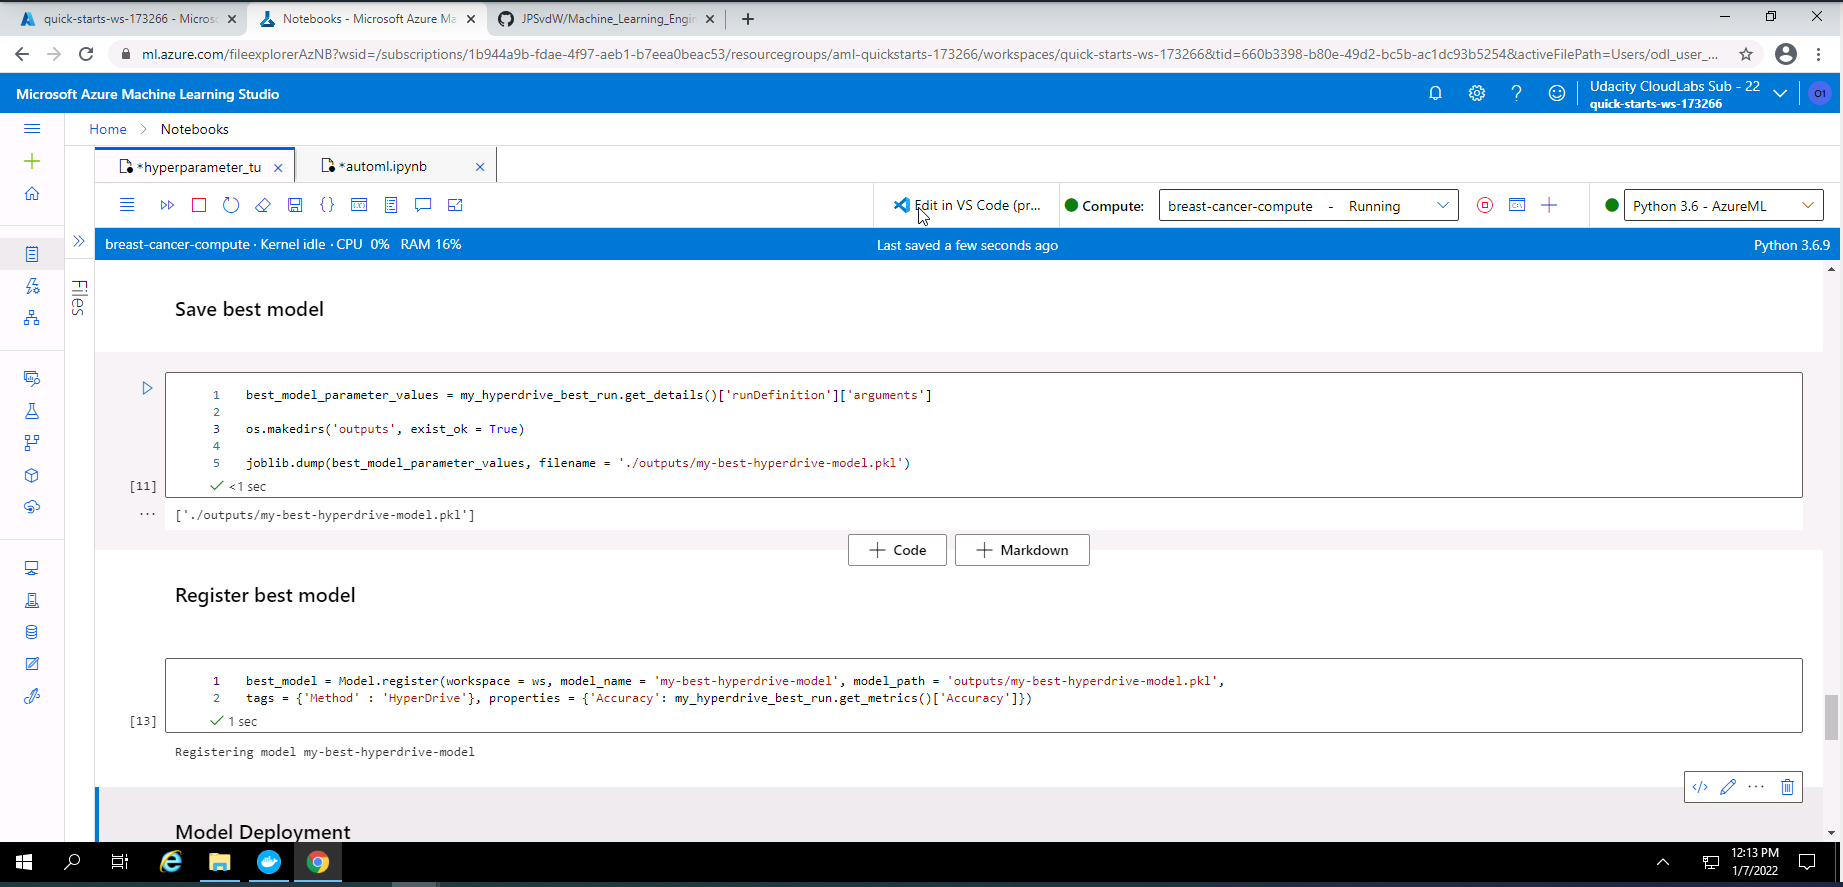The width and height of the screenshot is (1843, 887).
Task: Click the green plus Create new icon
Action: 32,161
